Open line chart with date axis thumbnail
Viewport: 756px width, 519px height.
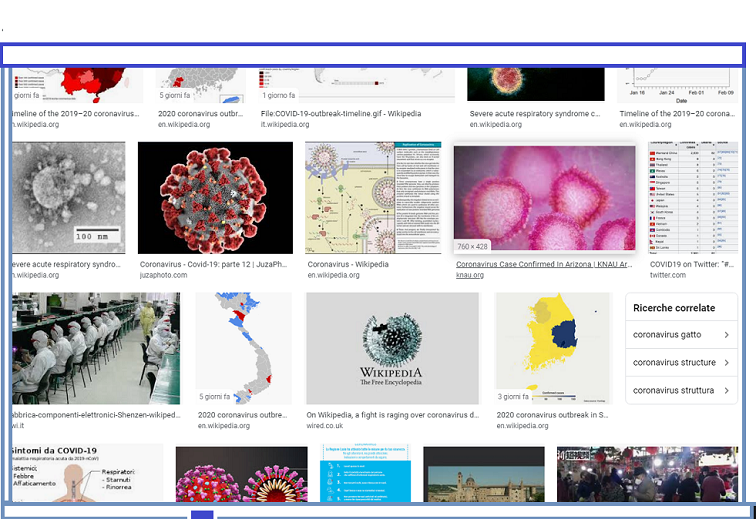click(677, 85)
